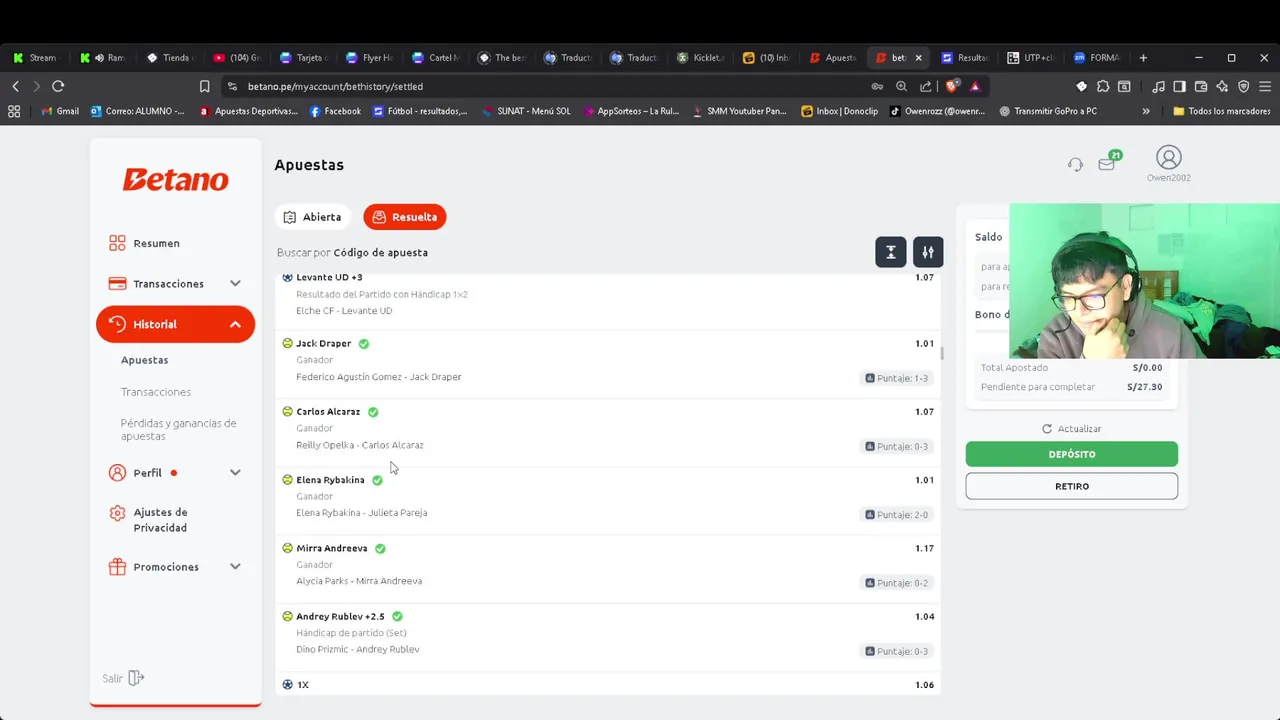Click the zoom magnifier icon in address bar
The image size is (1280, 720).
click(x=901, y=86)
